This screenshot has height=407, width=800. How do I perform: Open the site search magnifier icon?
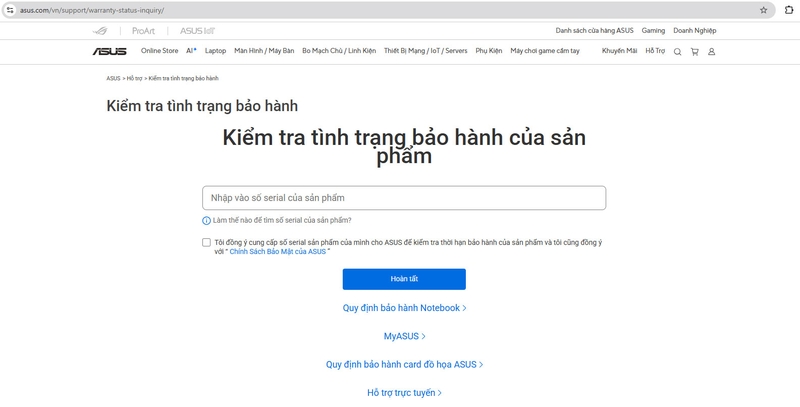tap(678, 52)
